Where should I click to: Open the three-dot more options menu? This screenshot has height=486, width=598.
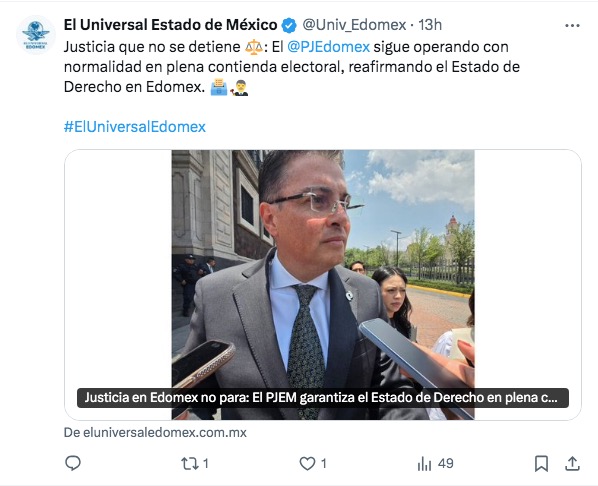click(572, 26)
